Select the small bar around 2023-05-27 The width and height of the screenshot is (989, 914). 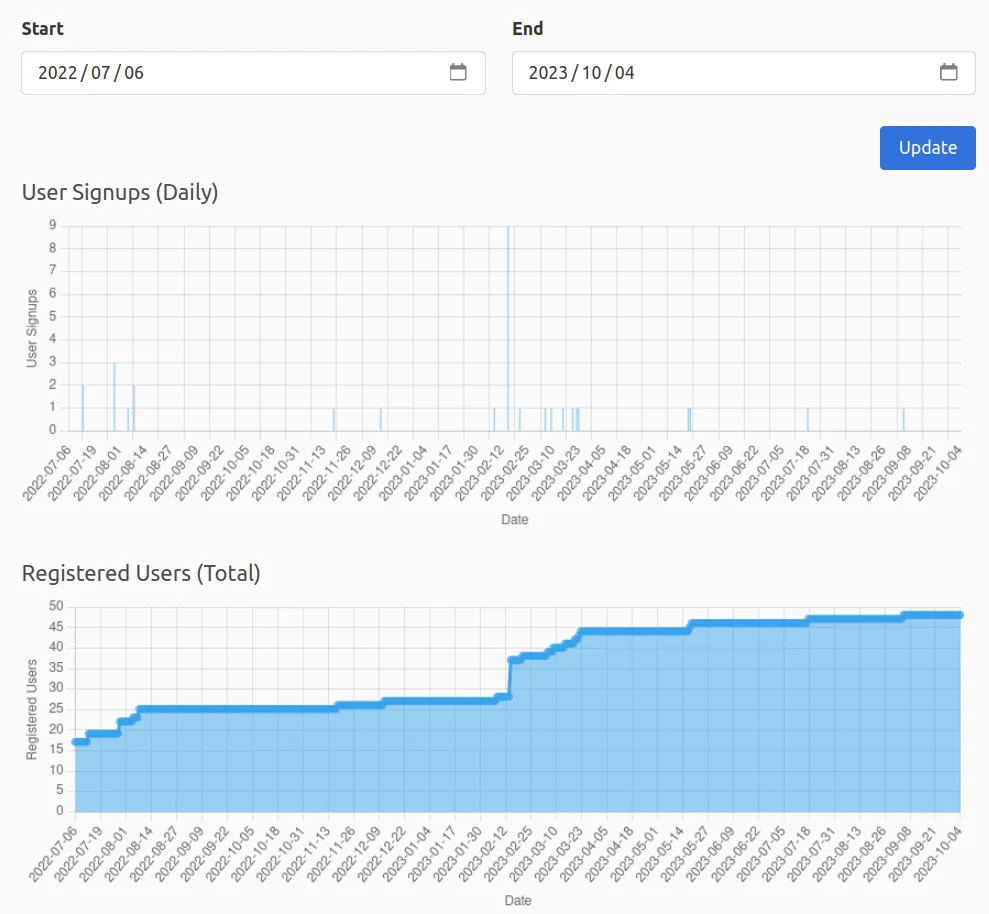[x=689, y=418]
